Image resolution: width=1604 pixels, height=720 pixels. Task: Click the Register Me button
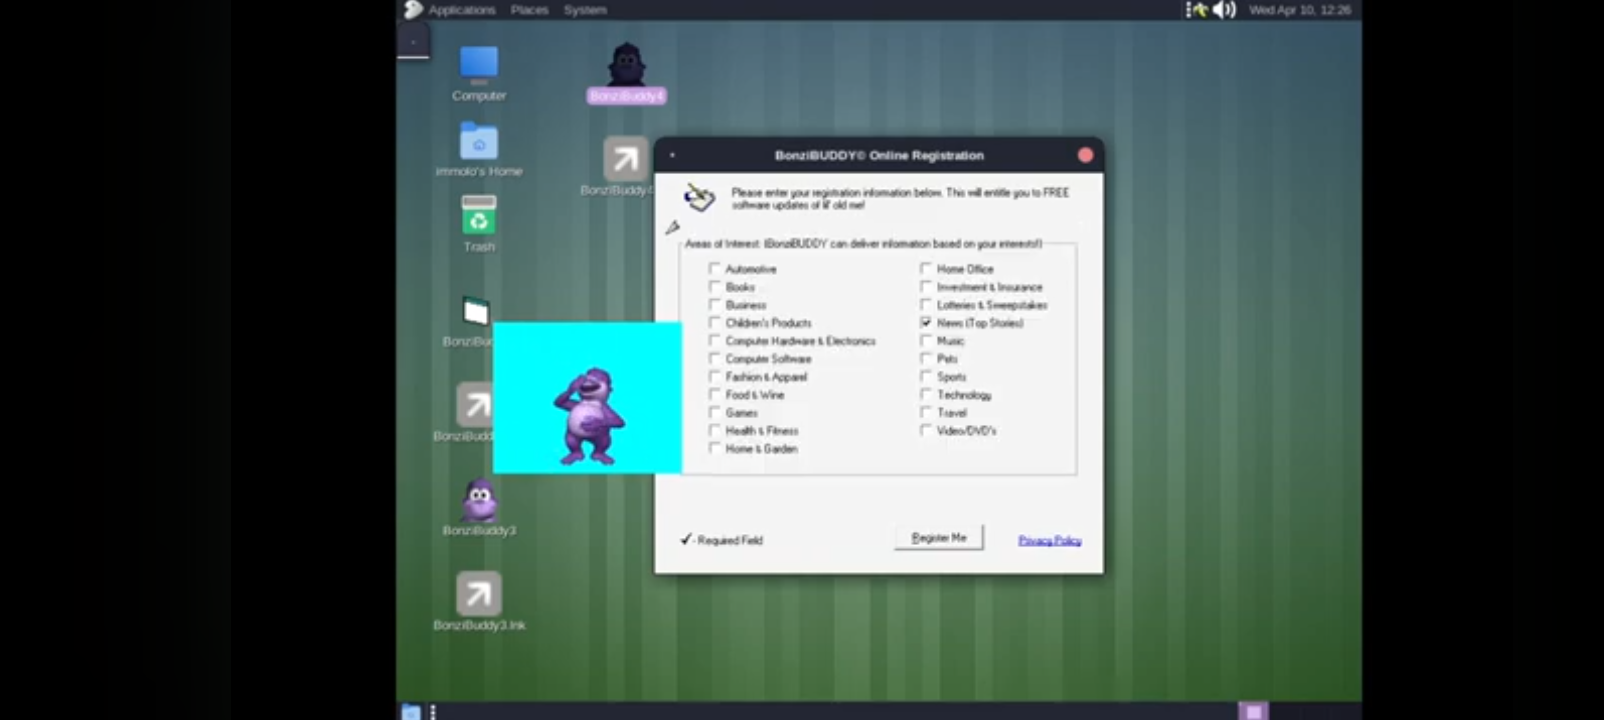pyautogui.click(x=939, y=538)
